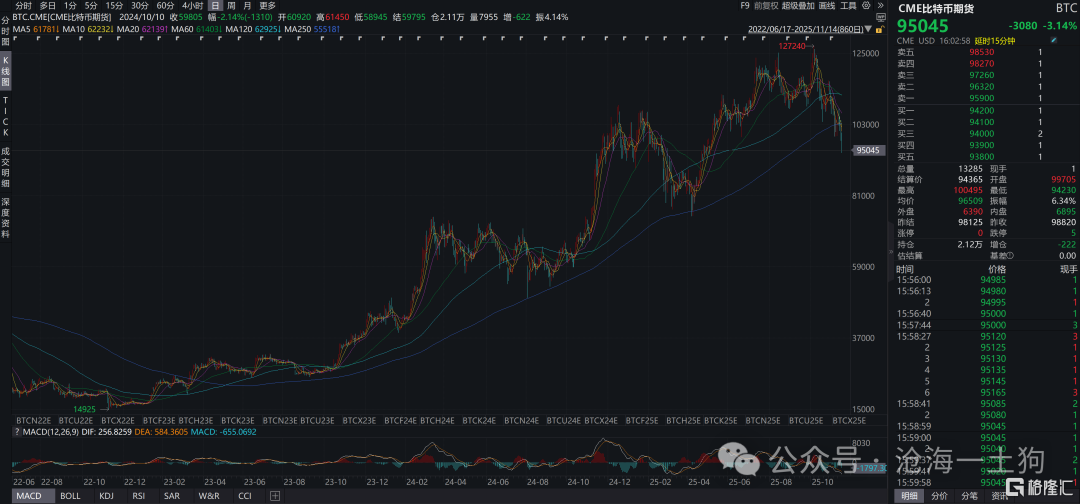Select the 日 daily timeframe
Image resolution: width=1080 pixels, height=504 pixels.
215,6
